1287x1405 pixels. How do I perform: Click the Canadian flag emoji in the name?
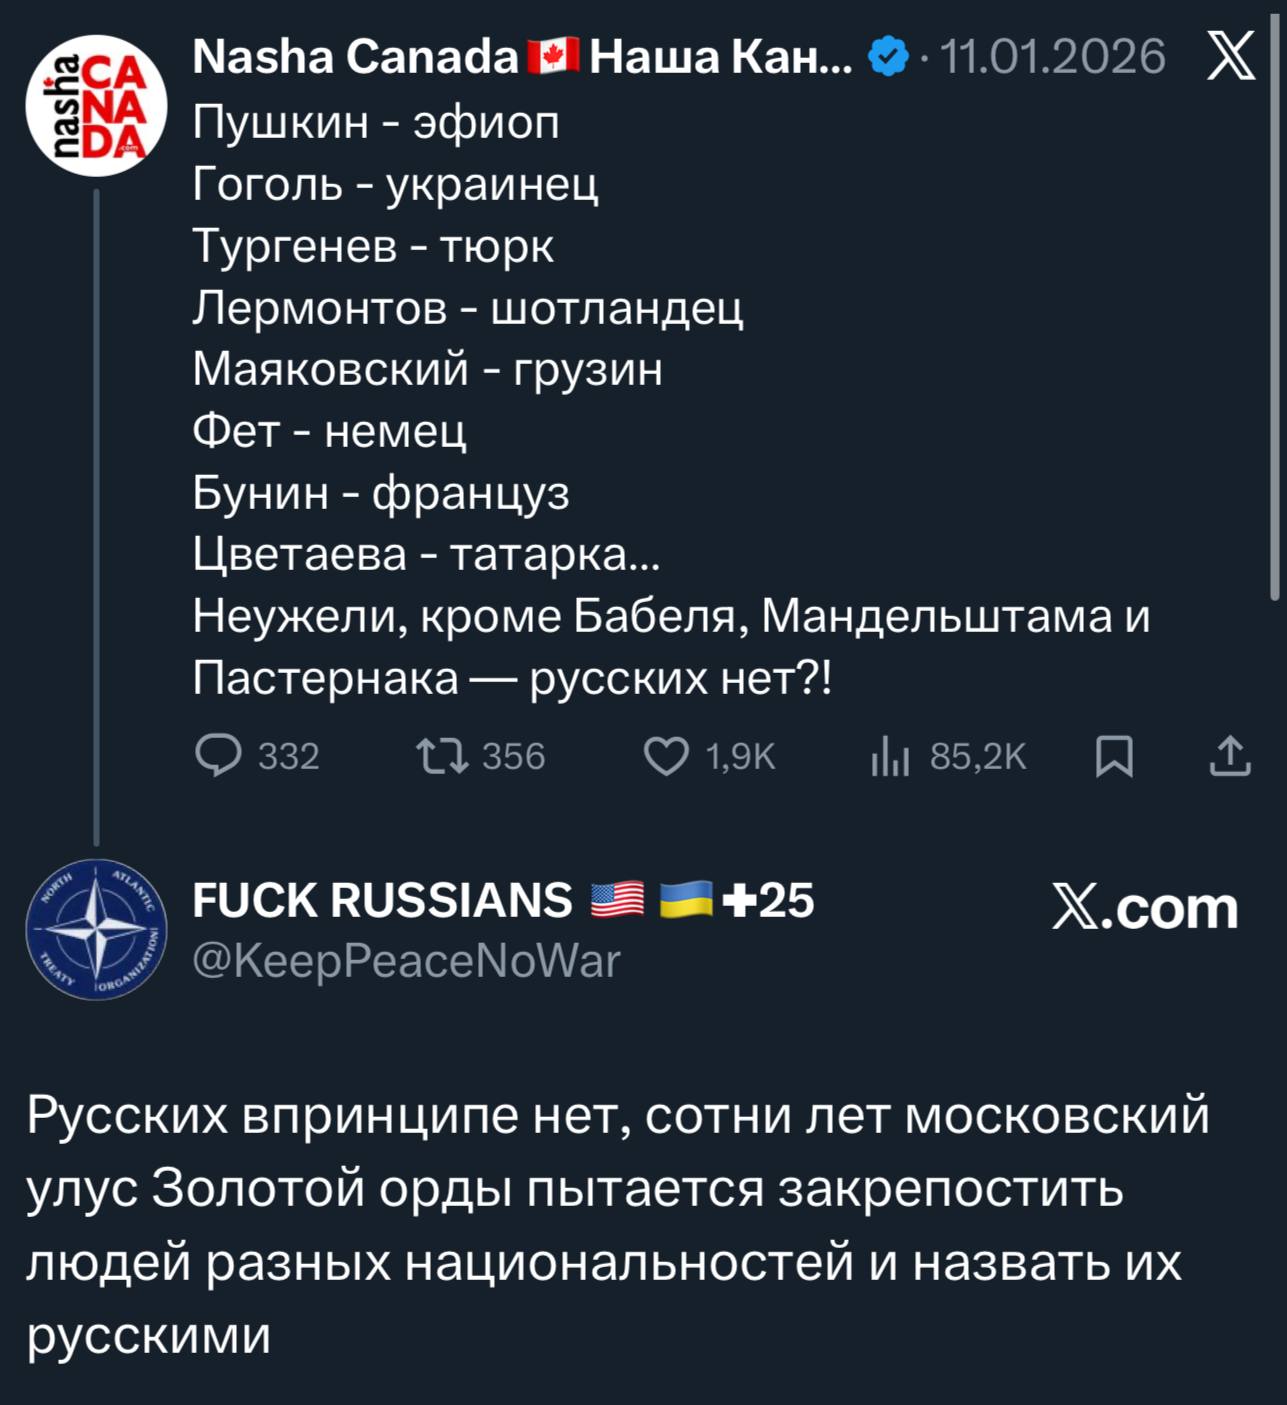pos(553,57)
